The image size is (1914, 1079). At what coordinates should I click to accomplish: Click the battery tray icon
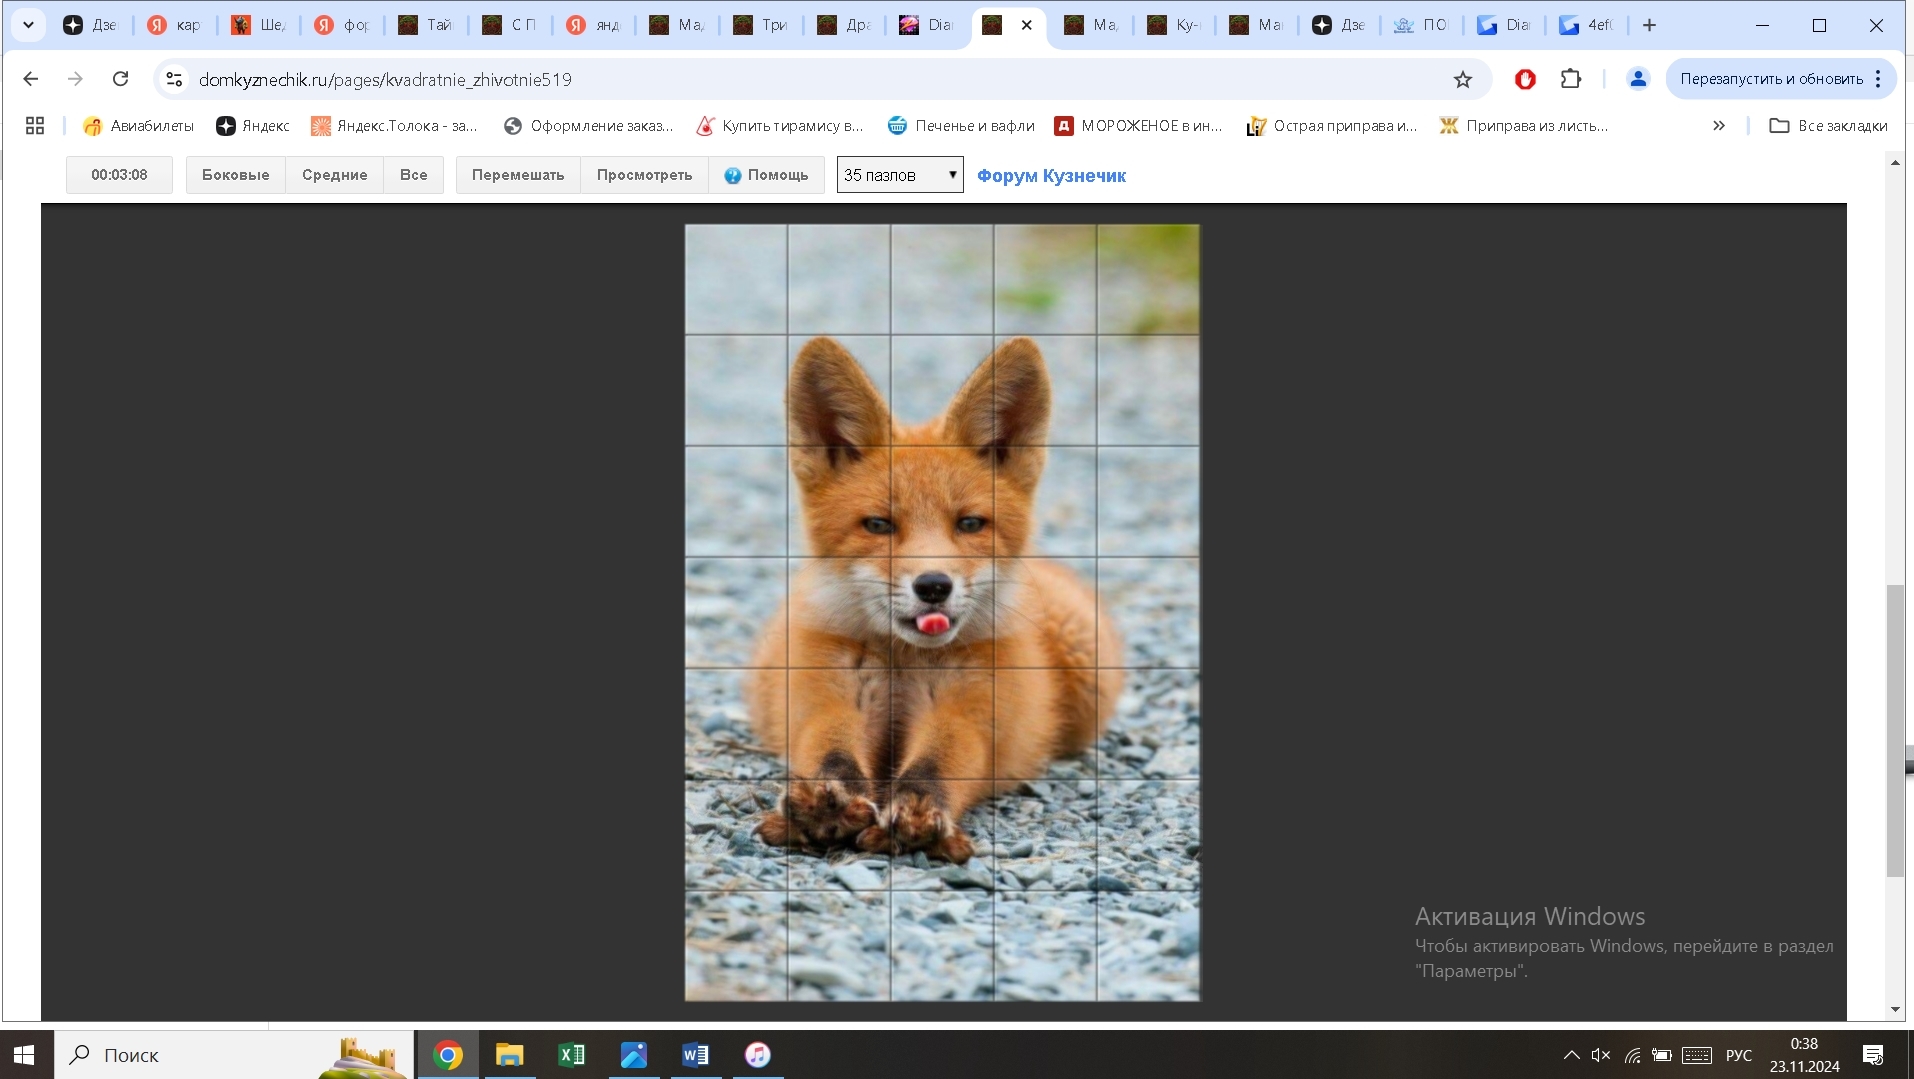pyautogui.click(x=1662, y=1055)
